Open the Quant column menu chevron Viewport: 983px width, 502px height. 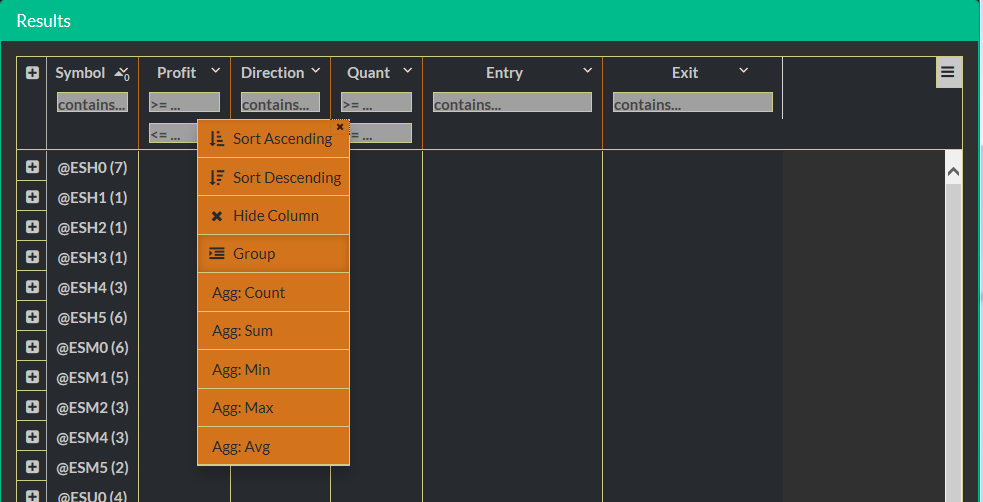tap(408, 71)
